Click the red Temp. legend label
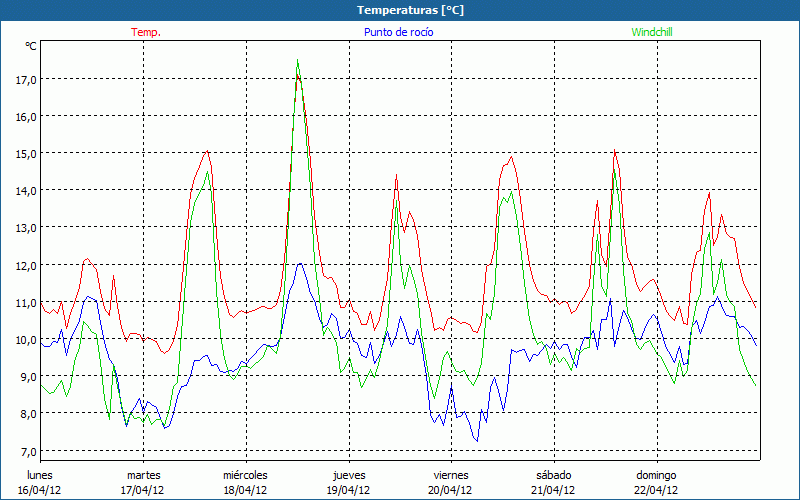This screenshot has width=800, height=500. 145,32
